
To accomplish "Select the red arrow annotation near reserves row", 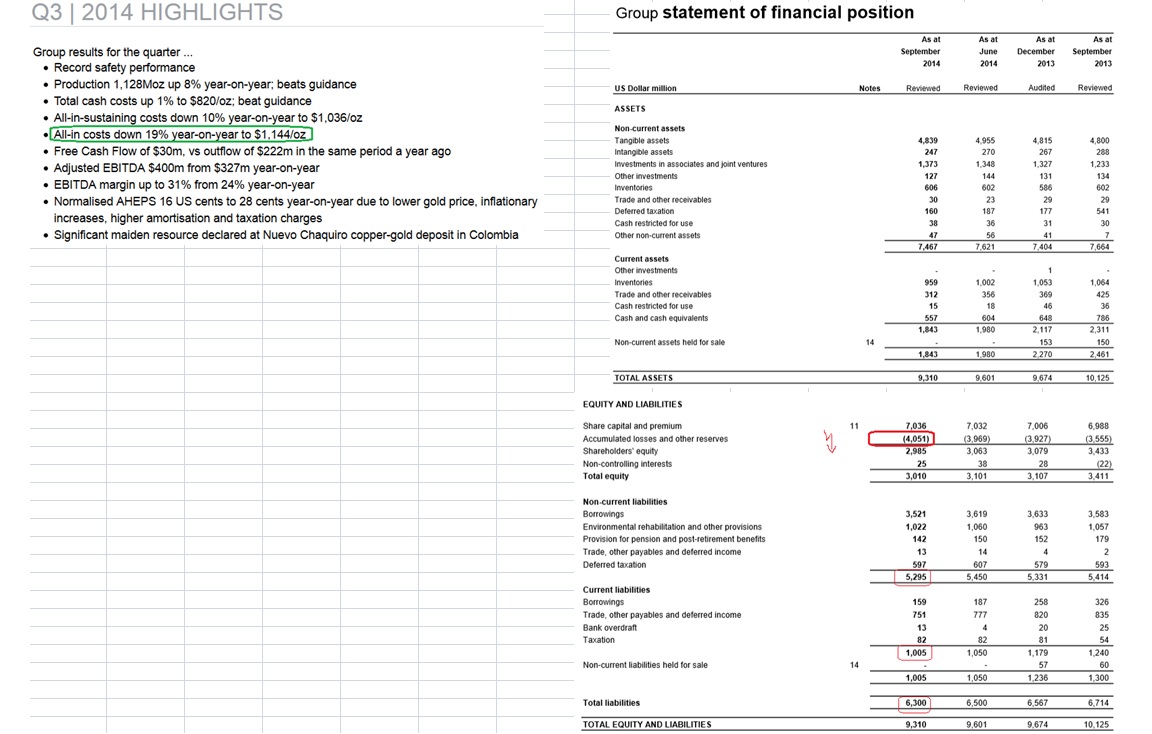I will click(831, 441).
